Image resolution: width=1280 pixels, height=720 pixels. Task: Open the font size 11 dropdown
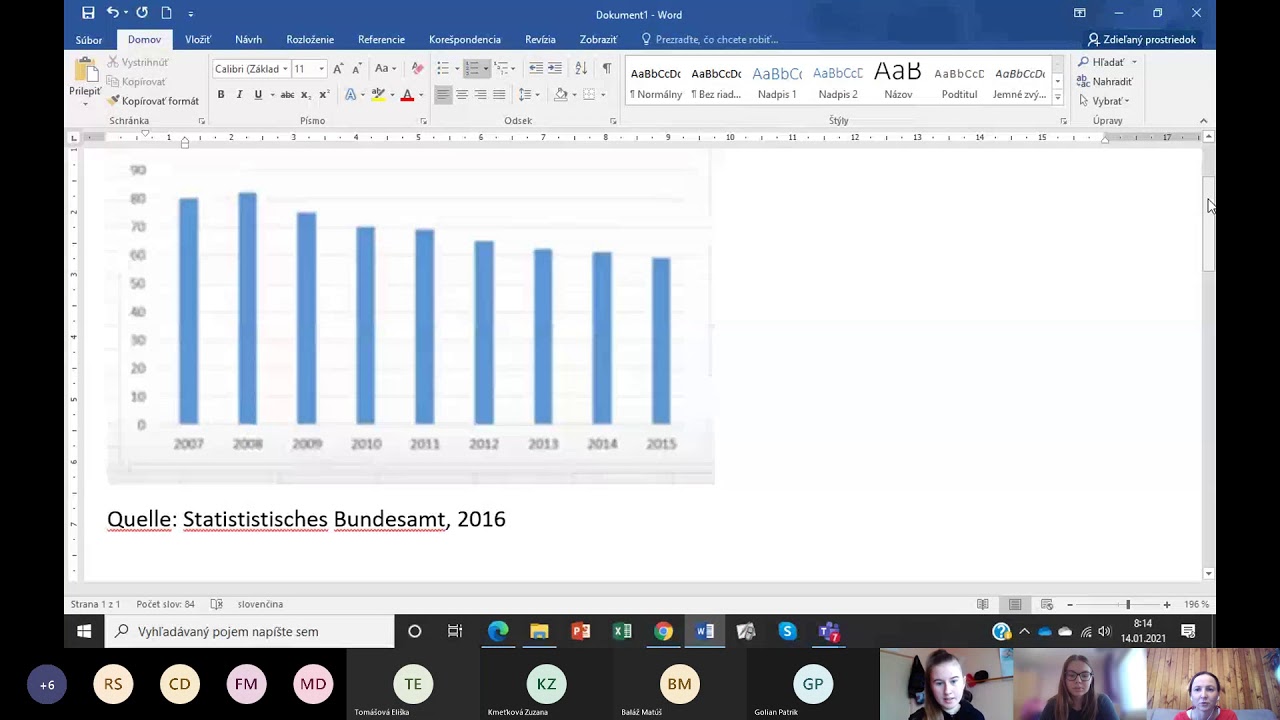[321, 69]
